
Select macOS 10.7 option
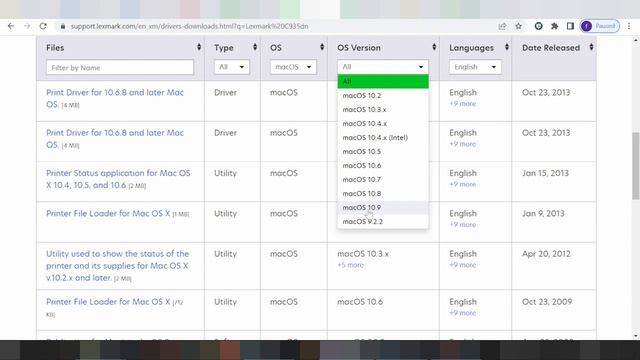(383, 180)
